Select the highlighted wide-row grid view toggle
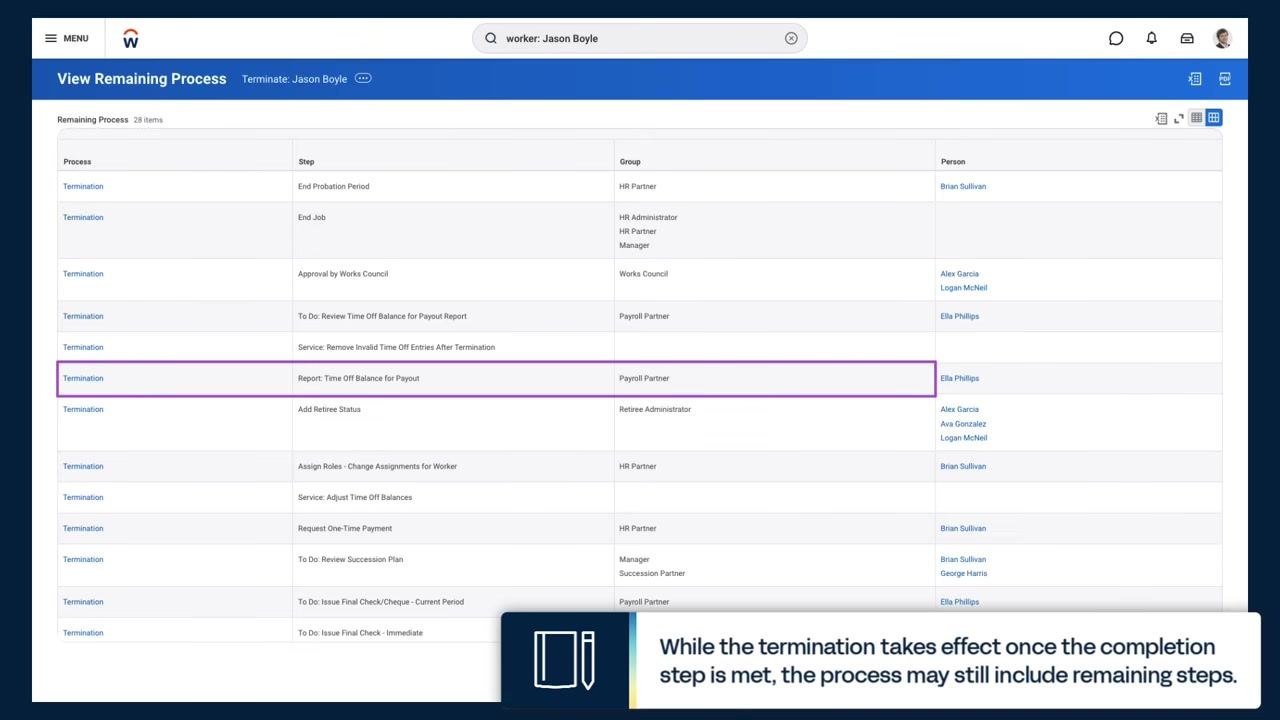The height and width of the screenshot is (720, 1280). tap(1214, 118)
